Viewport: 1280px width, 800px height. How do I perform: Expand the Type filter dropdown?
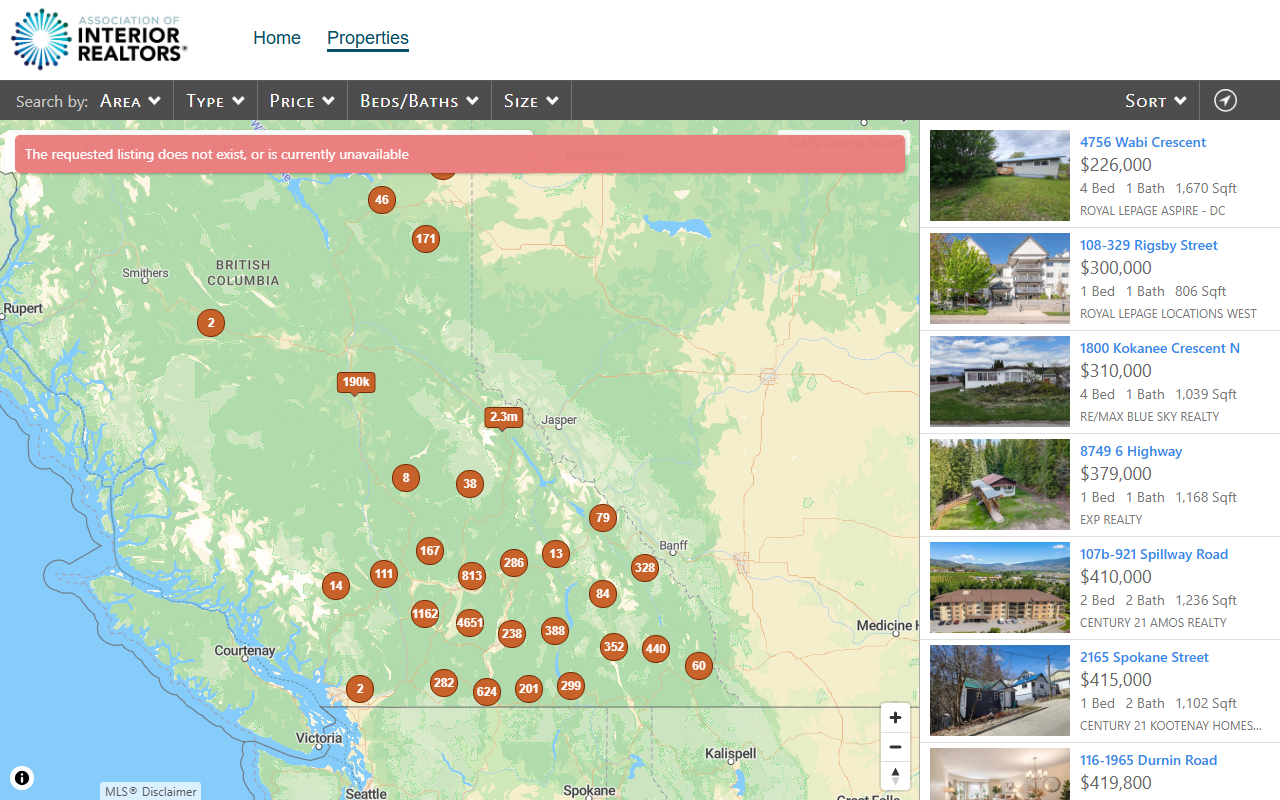pos(216,101)
